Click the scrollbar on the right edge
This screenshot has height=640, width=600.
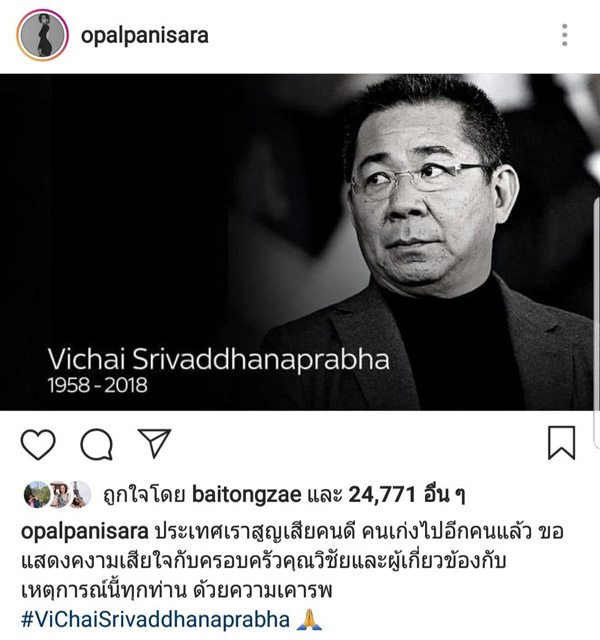point(596,322)
